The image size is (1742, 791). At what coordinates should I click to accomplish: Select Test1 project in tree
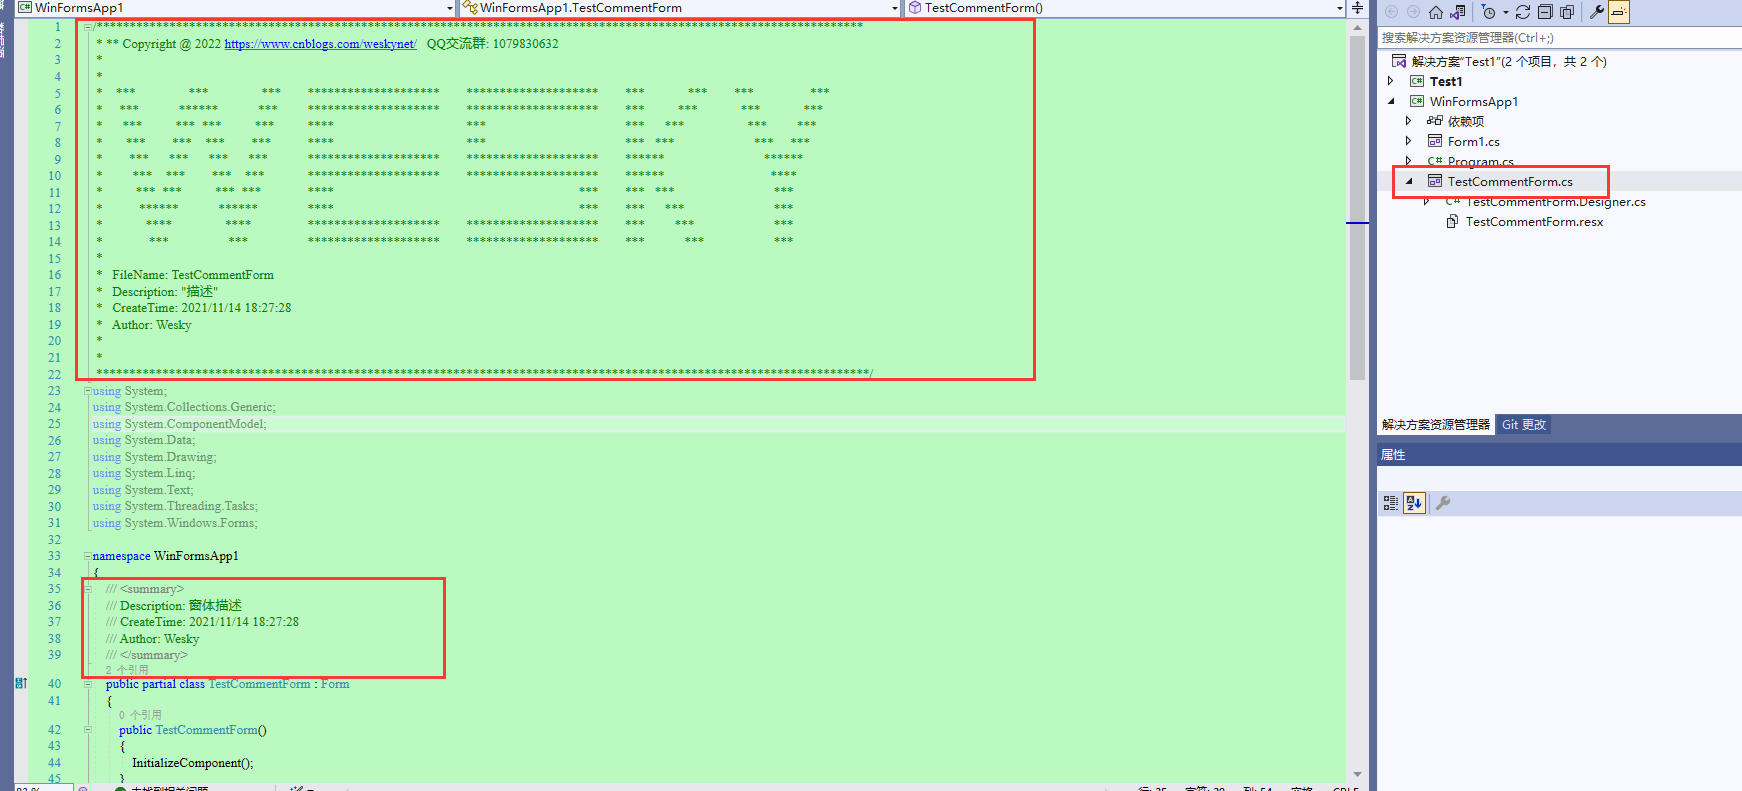[1446, 81]
